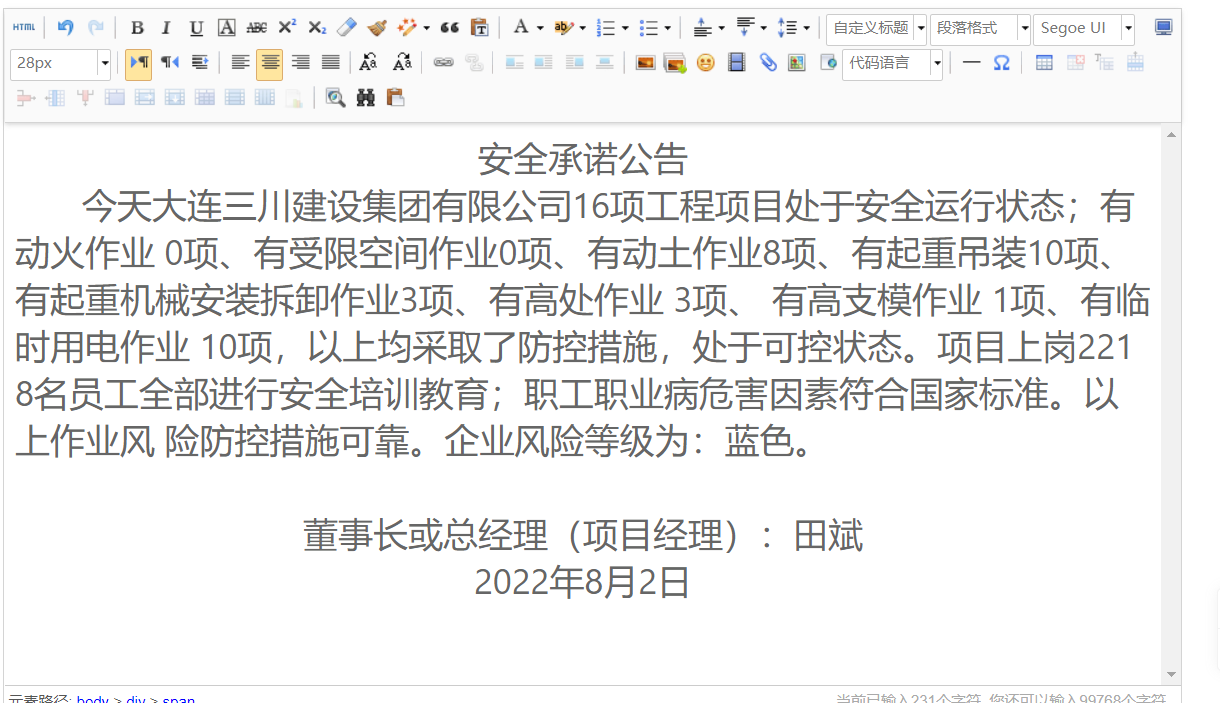Open paragraph spacing before arrow
Image resolution: width=1220 pixels, height=703 pixels.
click(x=722, y=28)
